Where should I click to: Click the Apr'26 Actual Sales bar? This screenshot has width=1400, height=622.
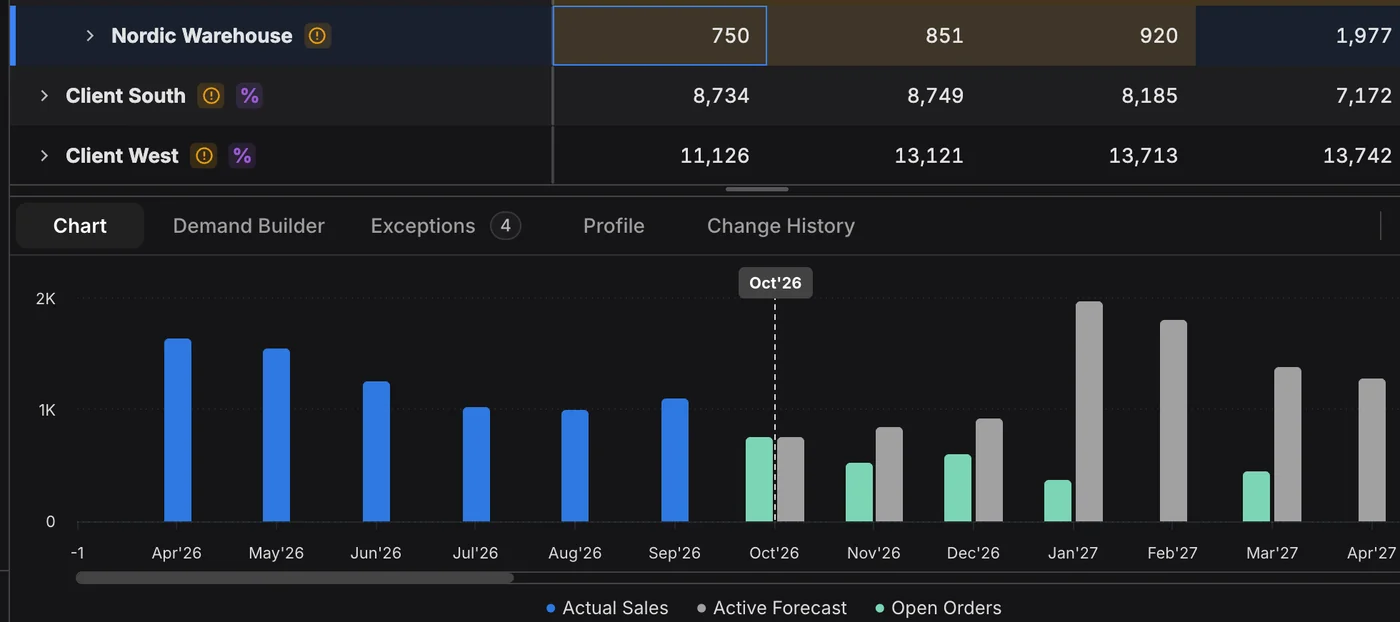click(177, 430)
